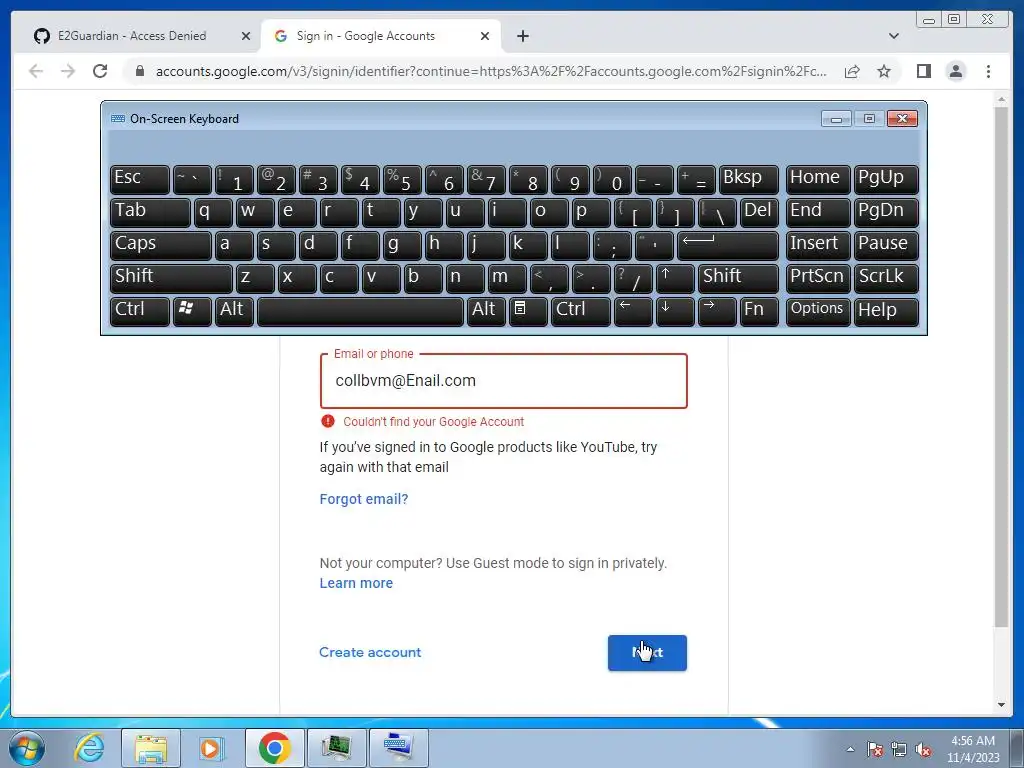Open Windows Explorer folder in taskbar
Screen dimensions: 1024x768
click(x=151, y=748)
